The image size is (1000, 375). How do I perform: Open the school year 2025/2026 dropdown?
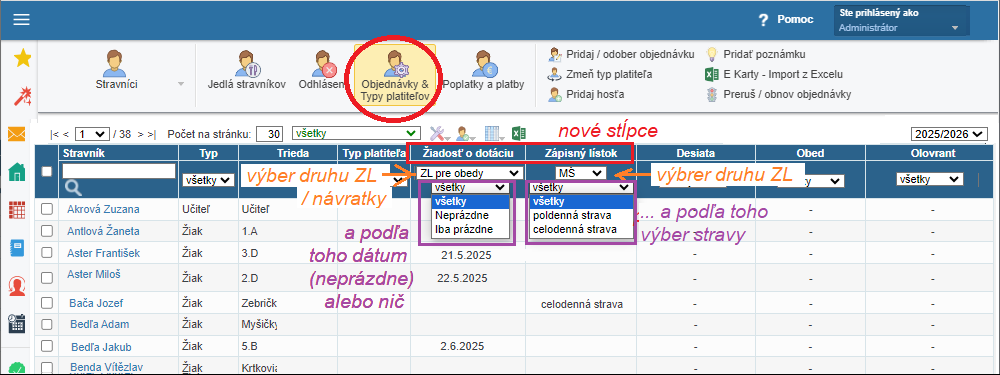point(950,134)
